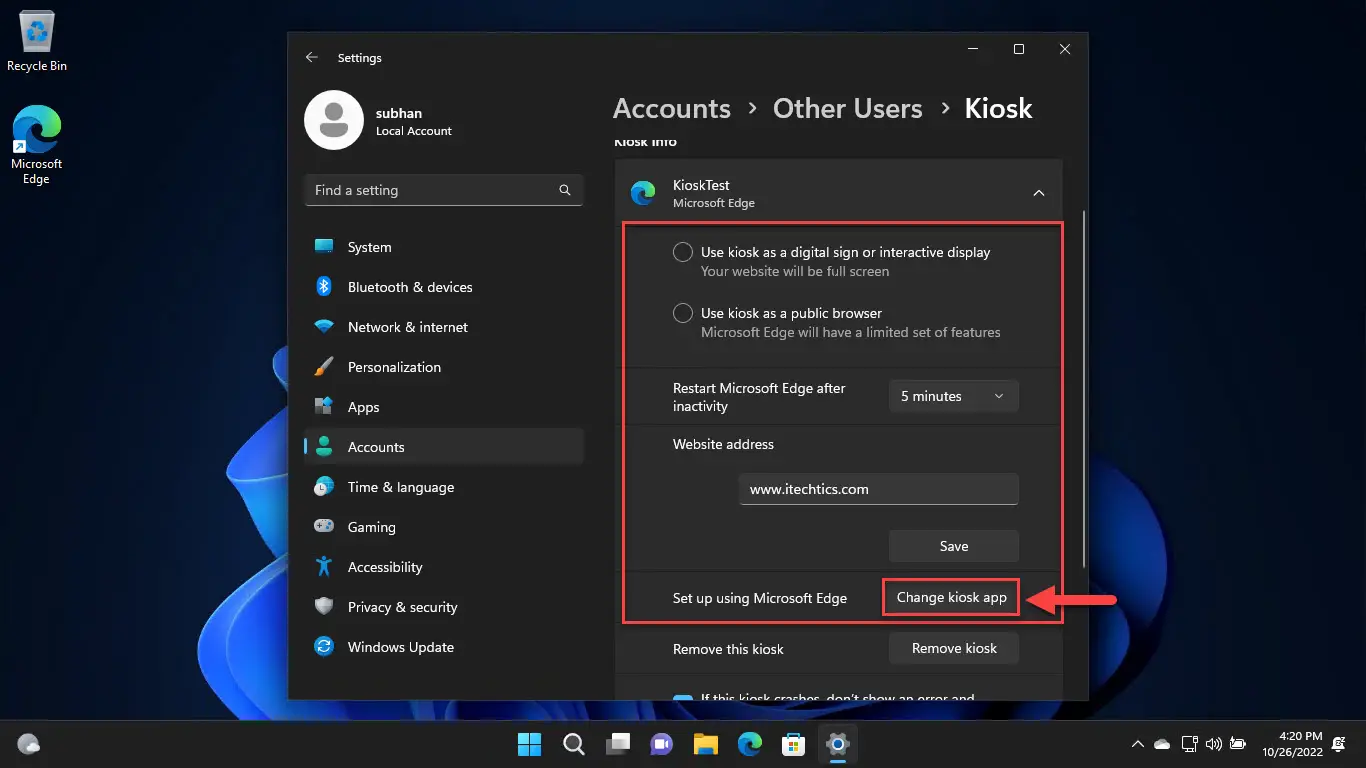The height and width of the screenshot is (768, 1366).
Task: Open Gaming settings category
Action: pyautogui.click(x=444, y=527)
